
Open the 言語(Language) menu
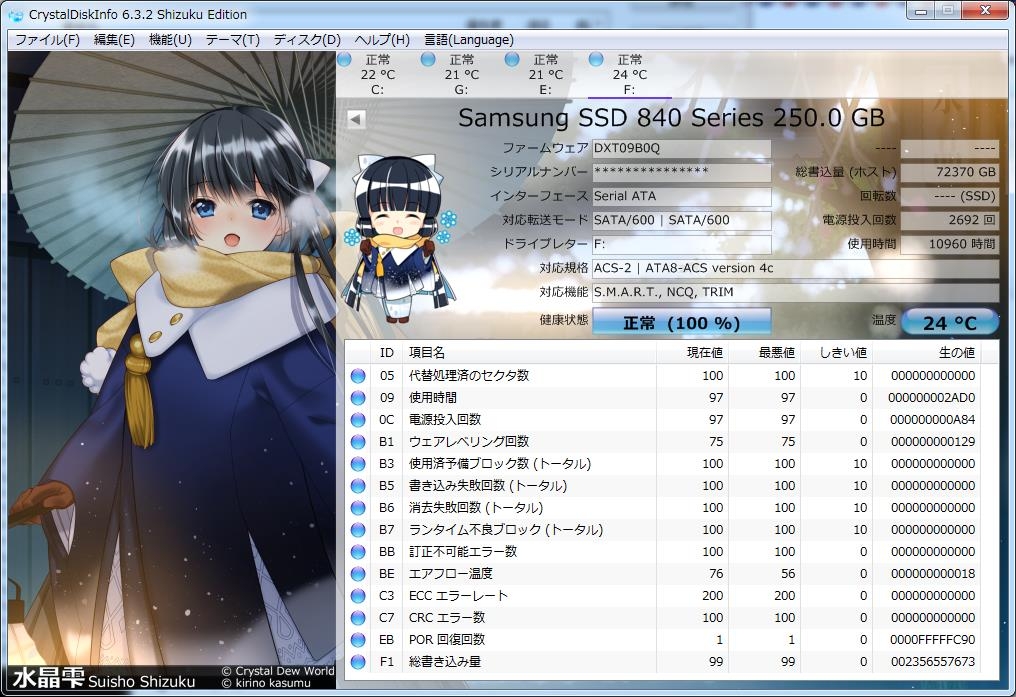click(468, 40)
